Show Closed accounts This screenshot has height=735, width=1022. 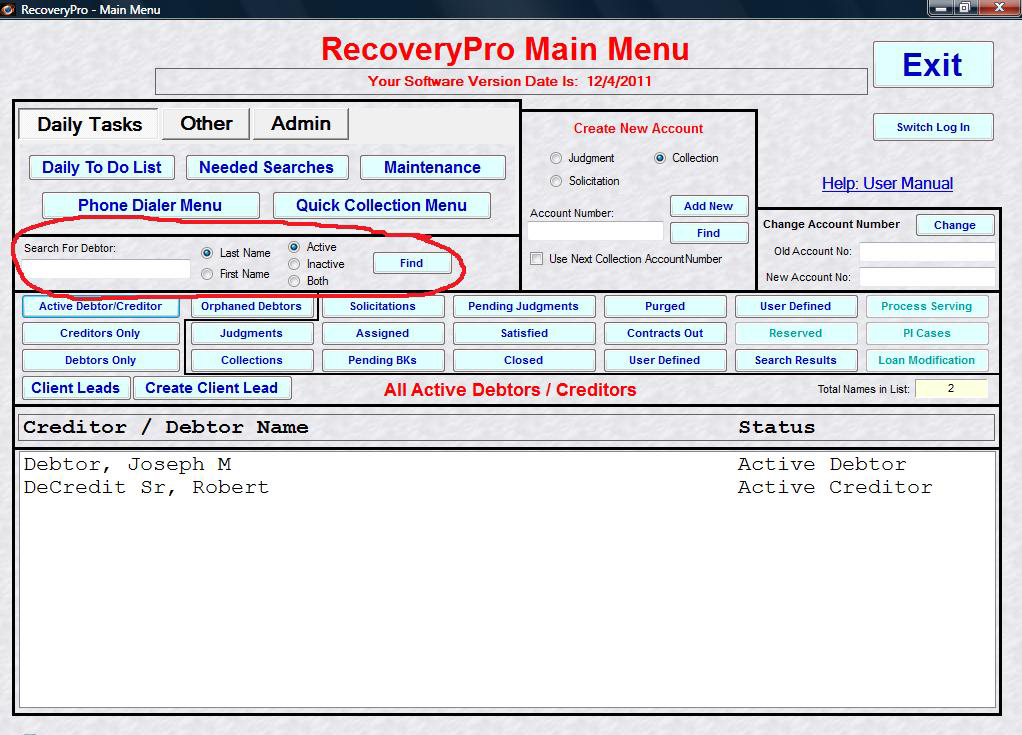523,360
